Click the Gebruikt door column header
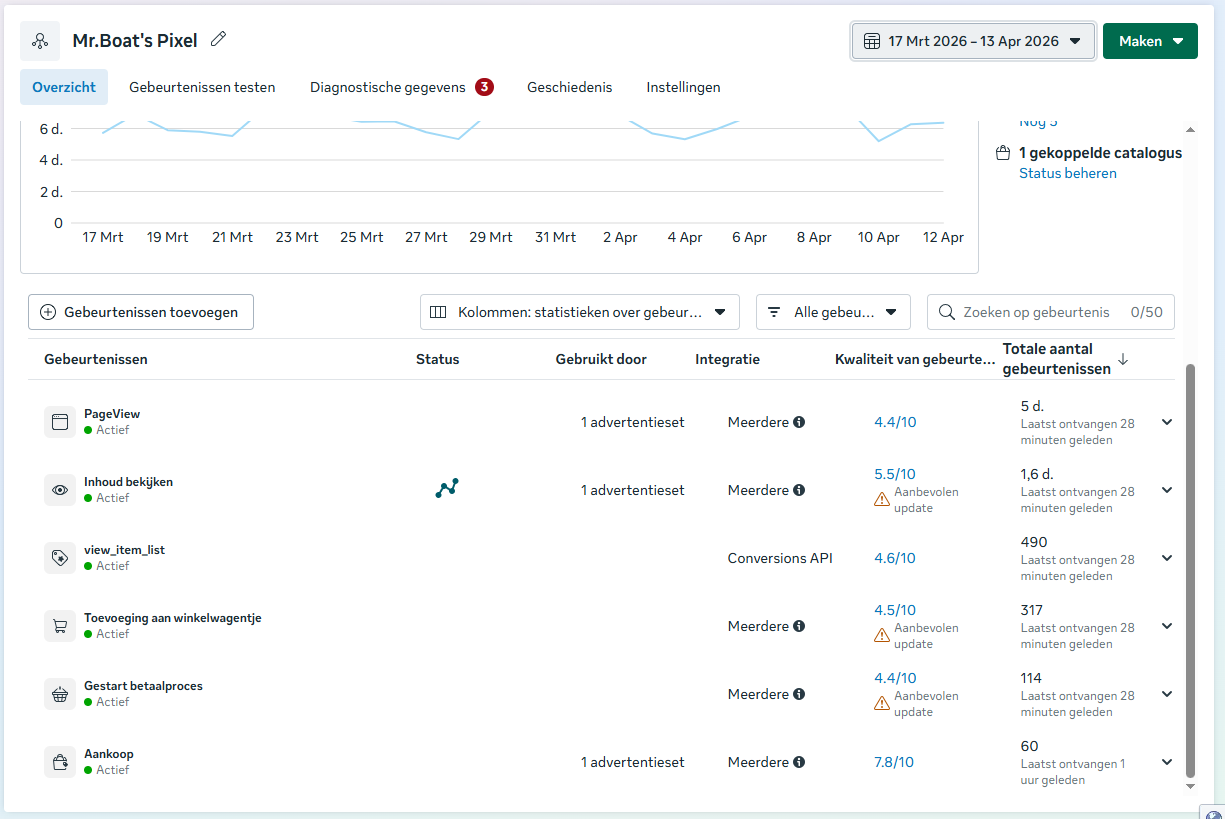The height and width of the screenshot is (819, 1225). click(601, 359)
